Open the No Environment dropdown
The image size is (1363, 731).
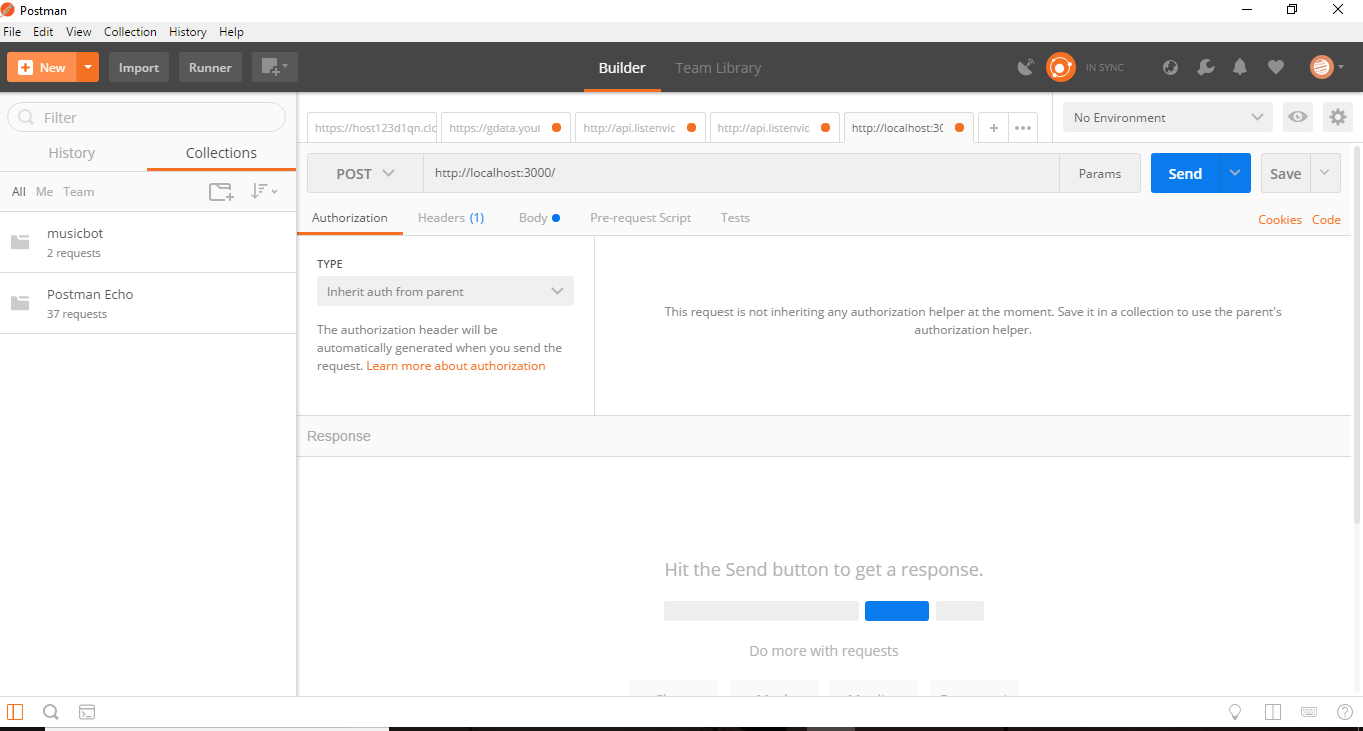1168,117
